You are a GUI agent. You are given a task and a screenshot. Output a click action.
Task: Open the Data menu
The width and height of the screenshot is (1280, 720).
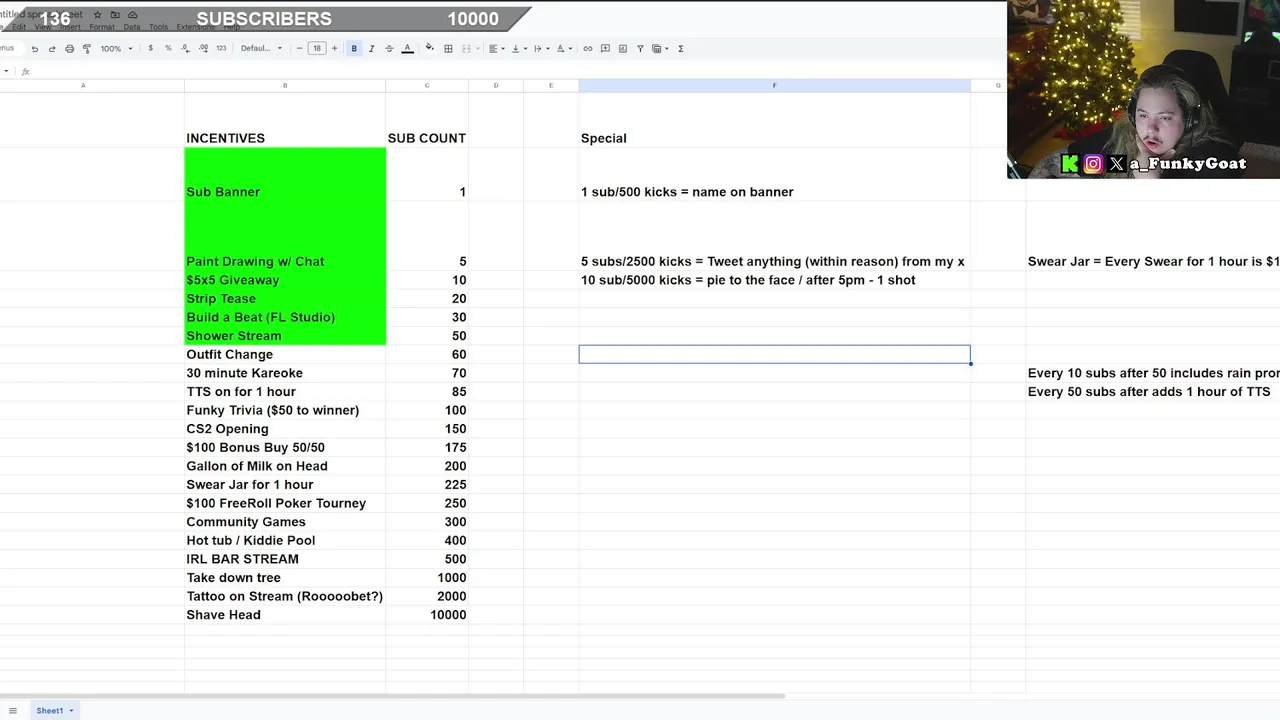(132, 27)
